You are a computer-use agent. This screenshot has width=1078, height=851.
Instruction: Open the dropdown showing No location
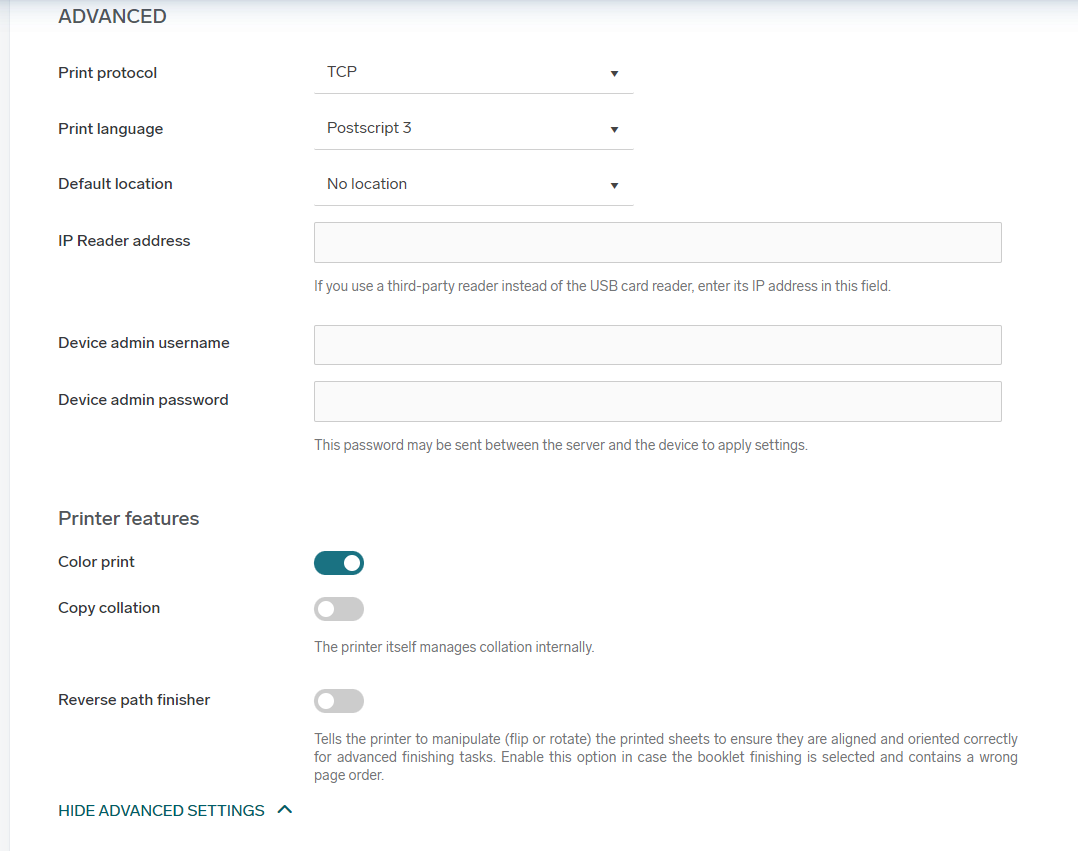pos(473,185)
